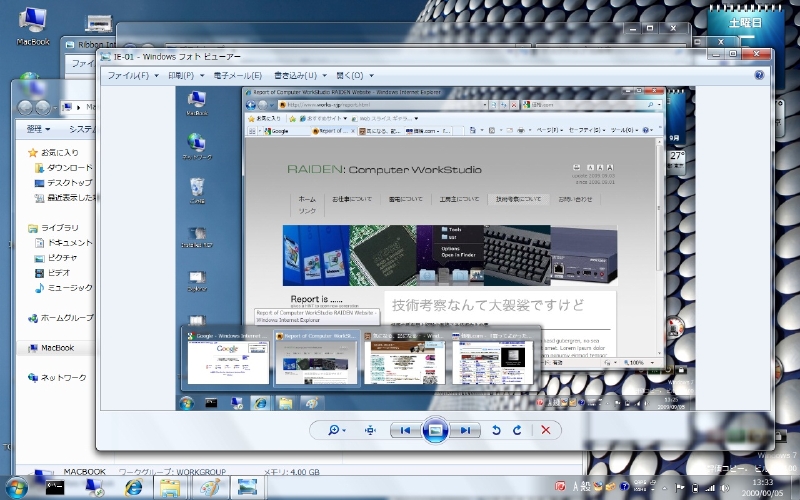Rotate the photo clockwise
The height and width of the screenshot is (500, 800).
point(517,430)
